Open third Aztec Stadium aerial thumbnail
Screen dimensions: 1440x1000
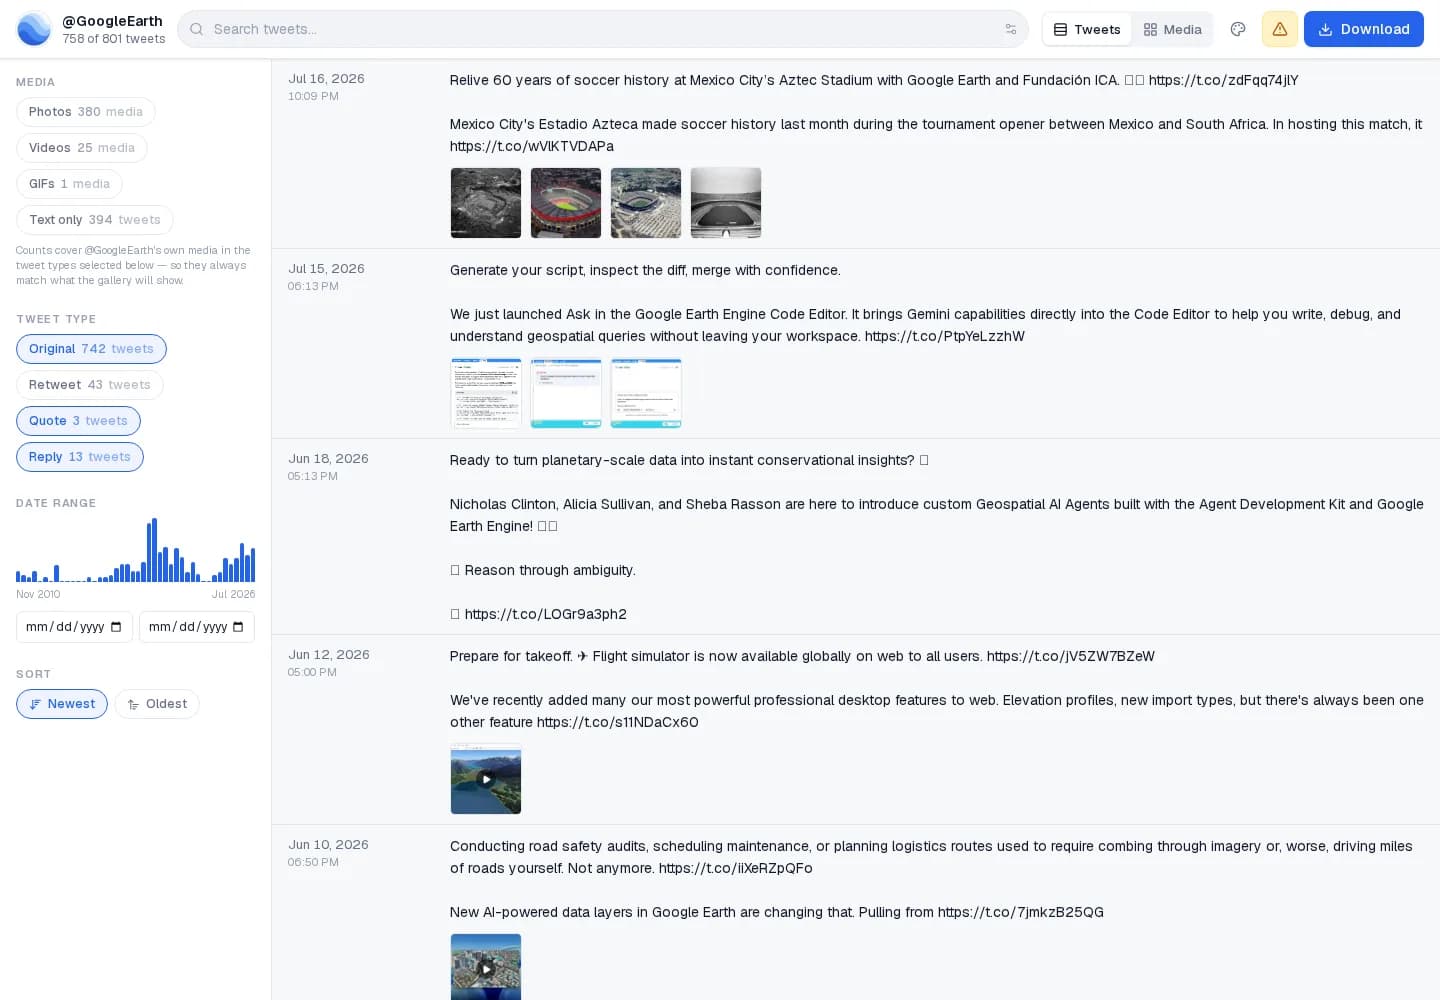pyautogui.click(x=646, y=203)
